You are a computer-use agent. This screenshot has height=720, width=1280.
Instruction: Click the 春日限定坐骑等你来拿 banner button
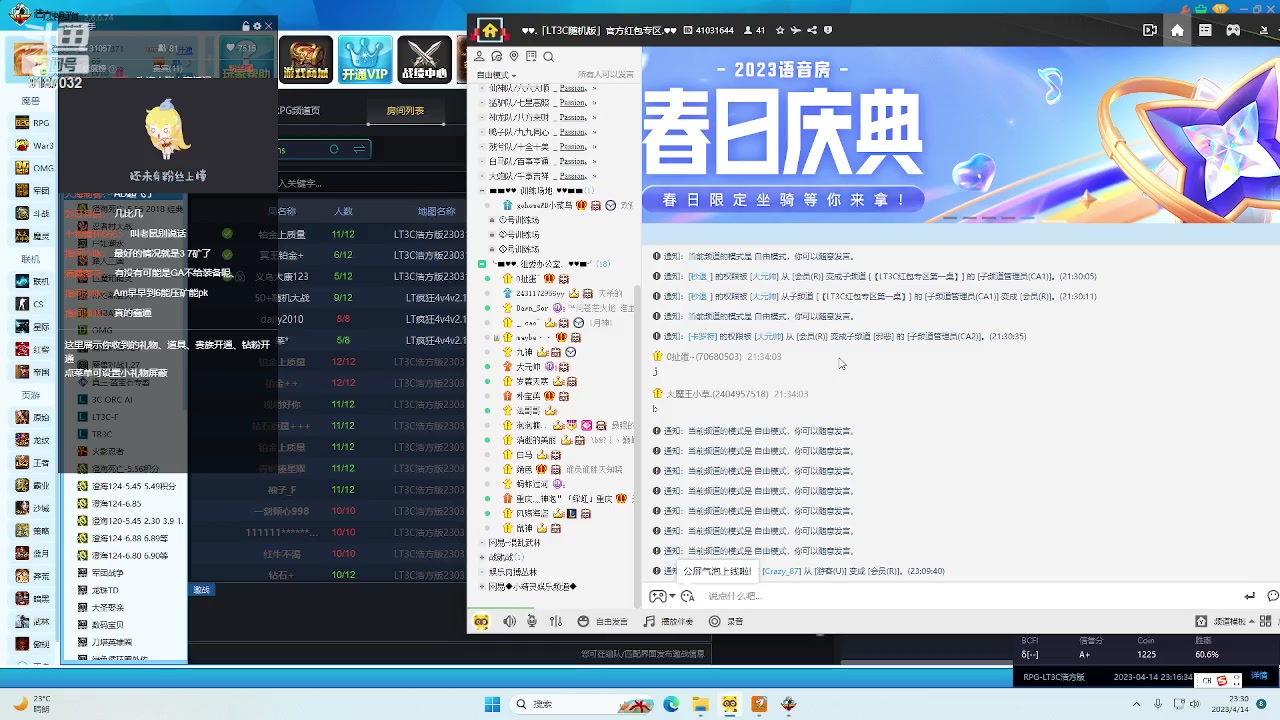784,200
